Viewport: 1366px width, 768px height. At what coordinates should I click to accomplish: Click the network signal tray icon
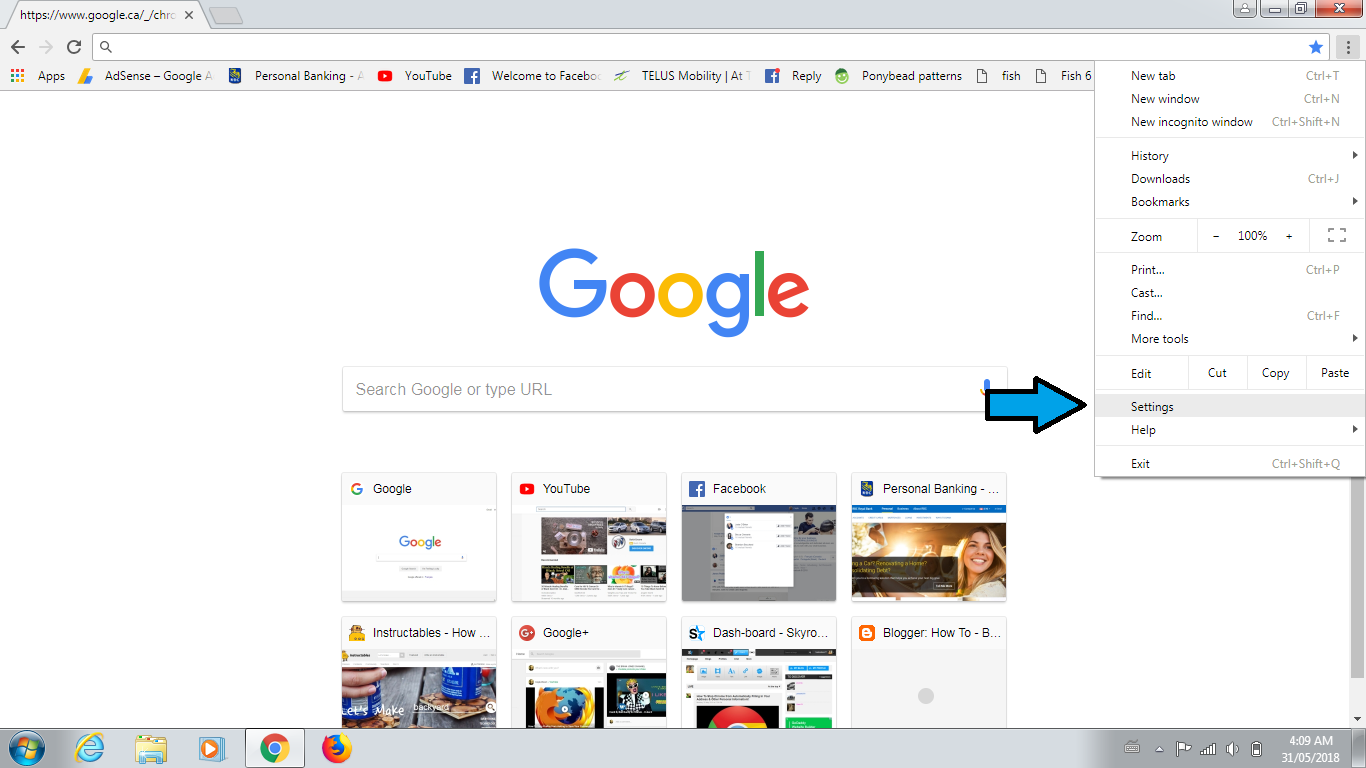(1208, 748)
